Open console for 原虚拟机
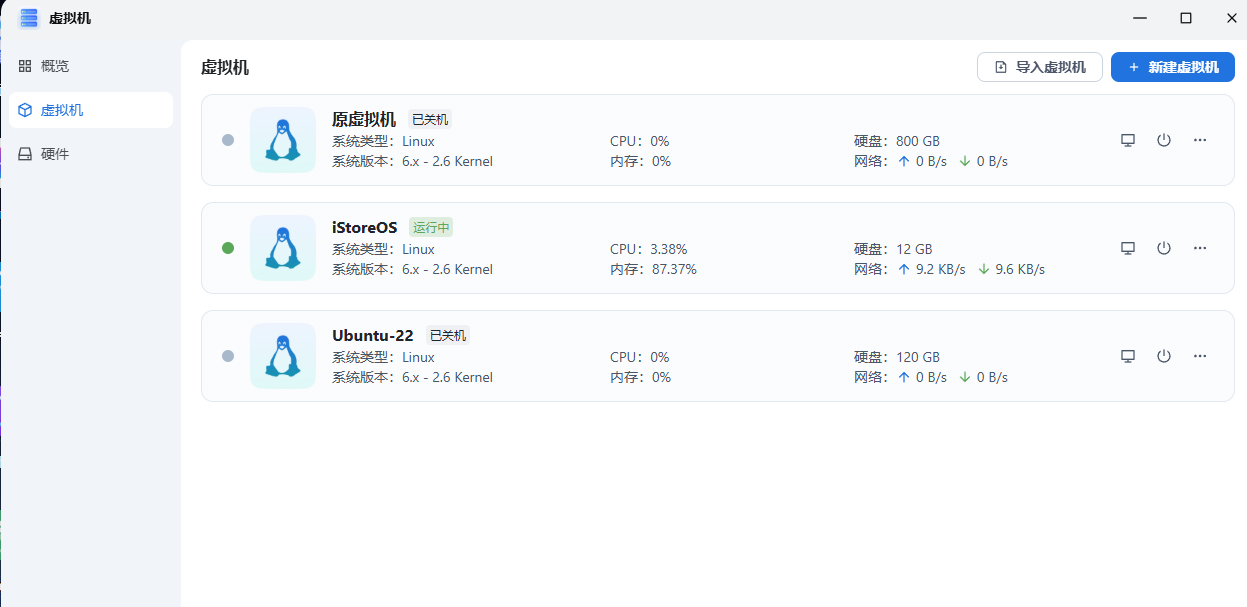 click(1128, 140)
